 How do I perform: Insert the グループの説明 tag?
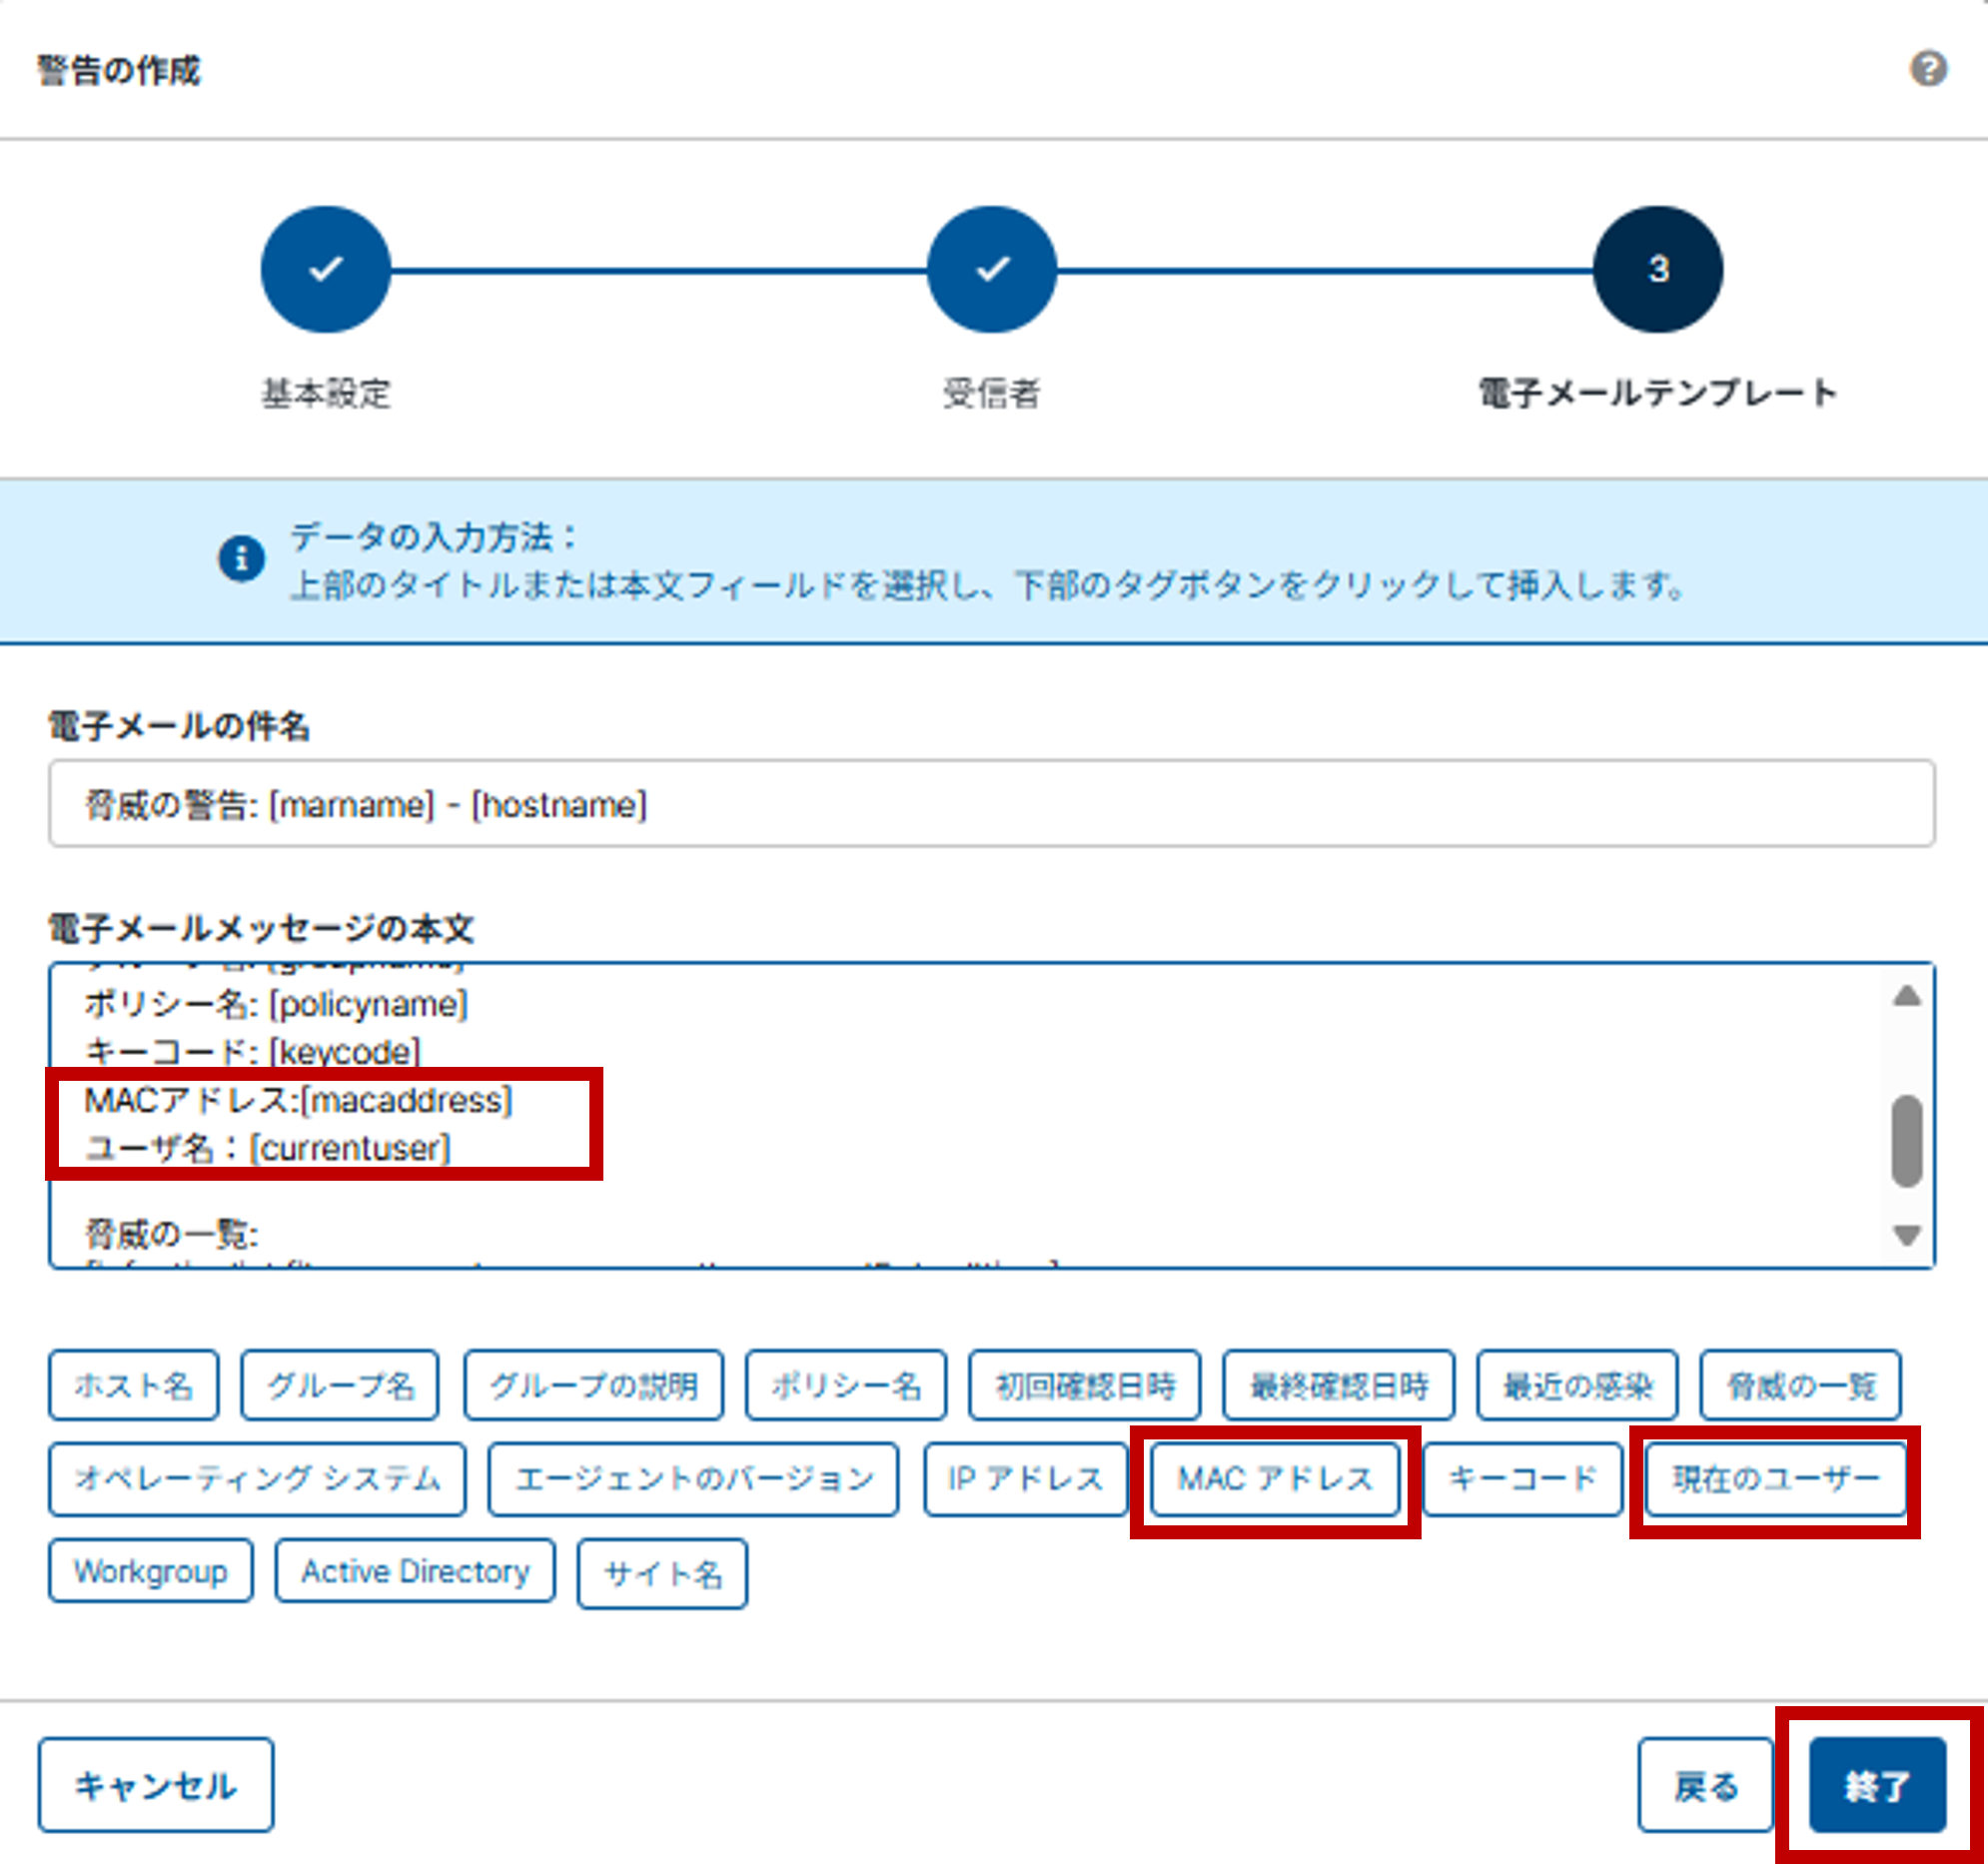(593, 1385)
